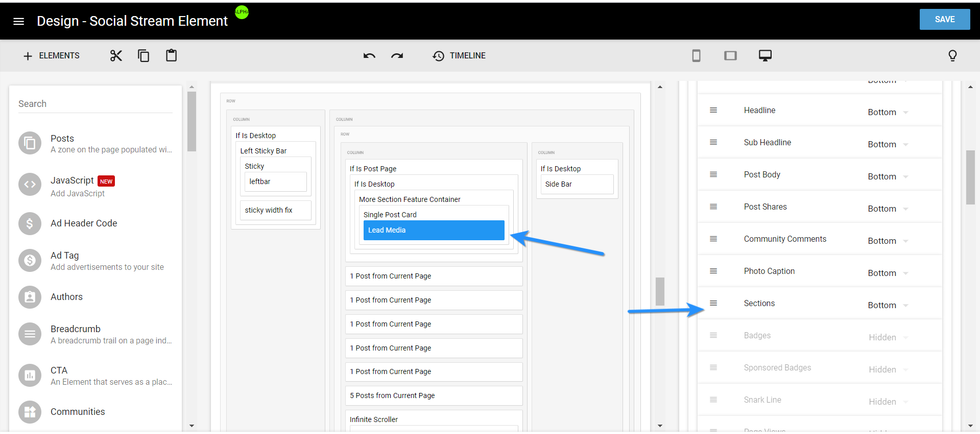
Task: Click the paste clipboard icon
Action: 171,56
